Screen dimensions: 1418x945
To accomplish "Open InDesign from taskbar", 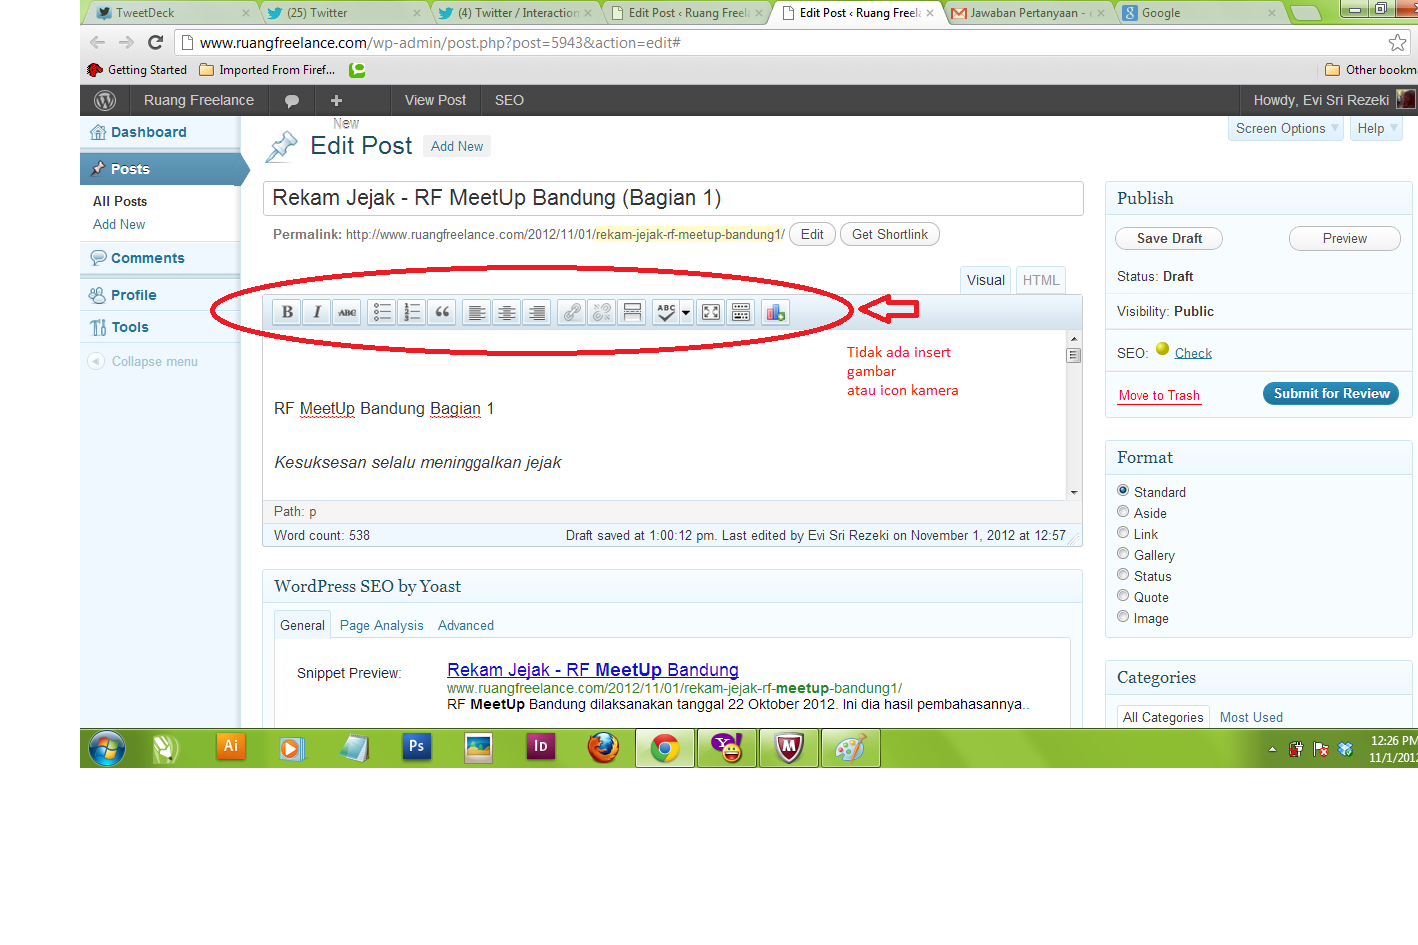I will [541, 747].
